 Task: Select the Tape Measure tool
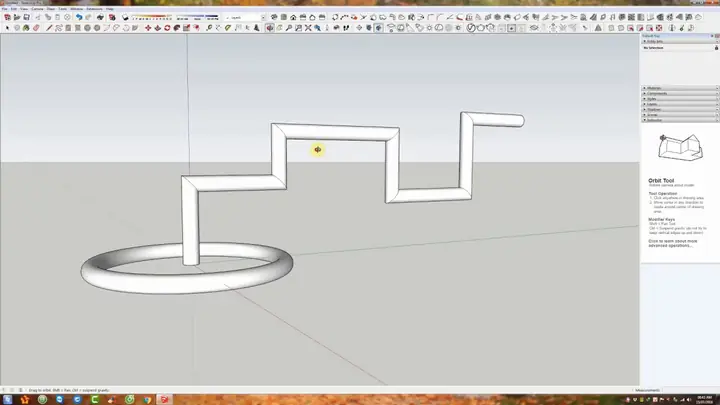[x=209, y=28]
